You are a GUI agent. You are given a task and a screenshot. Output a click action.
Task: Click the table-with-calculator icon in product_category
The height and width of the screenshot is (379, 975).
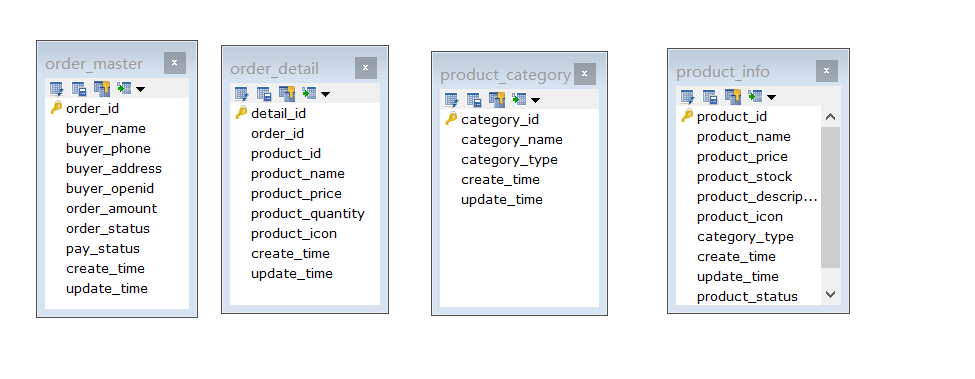(x=474, y=99)
